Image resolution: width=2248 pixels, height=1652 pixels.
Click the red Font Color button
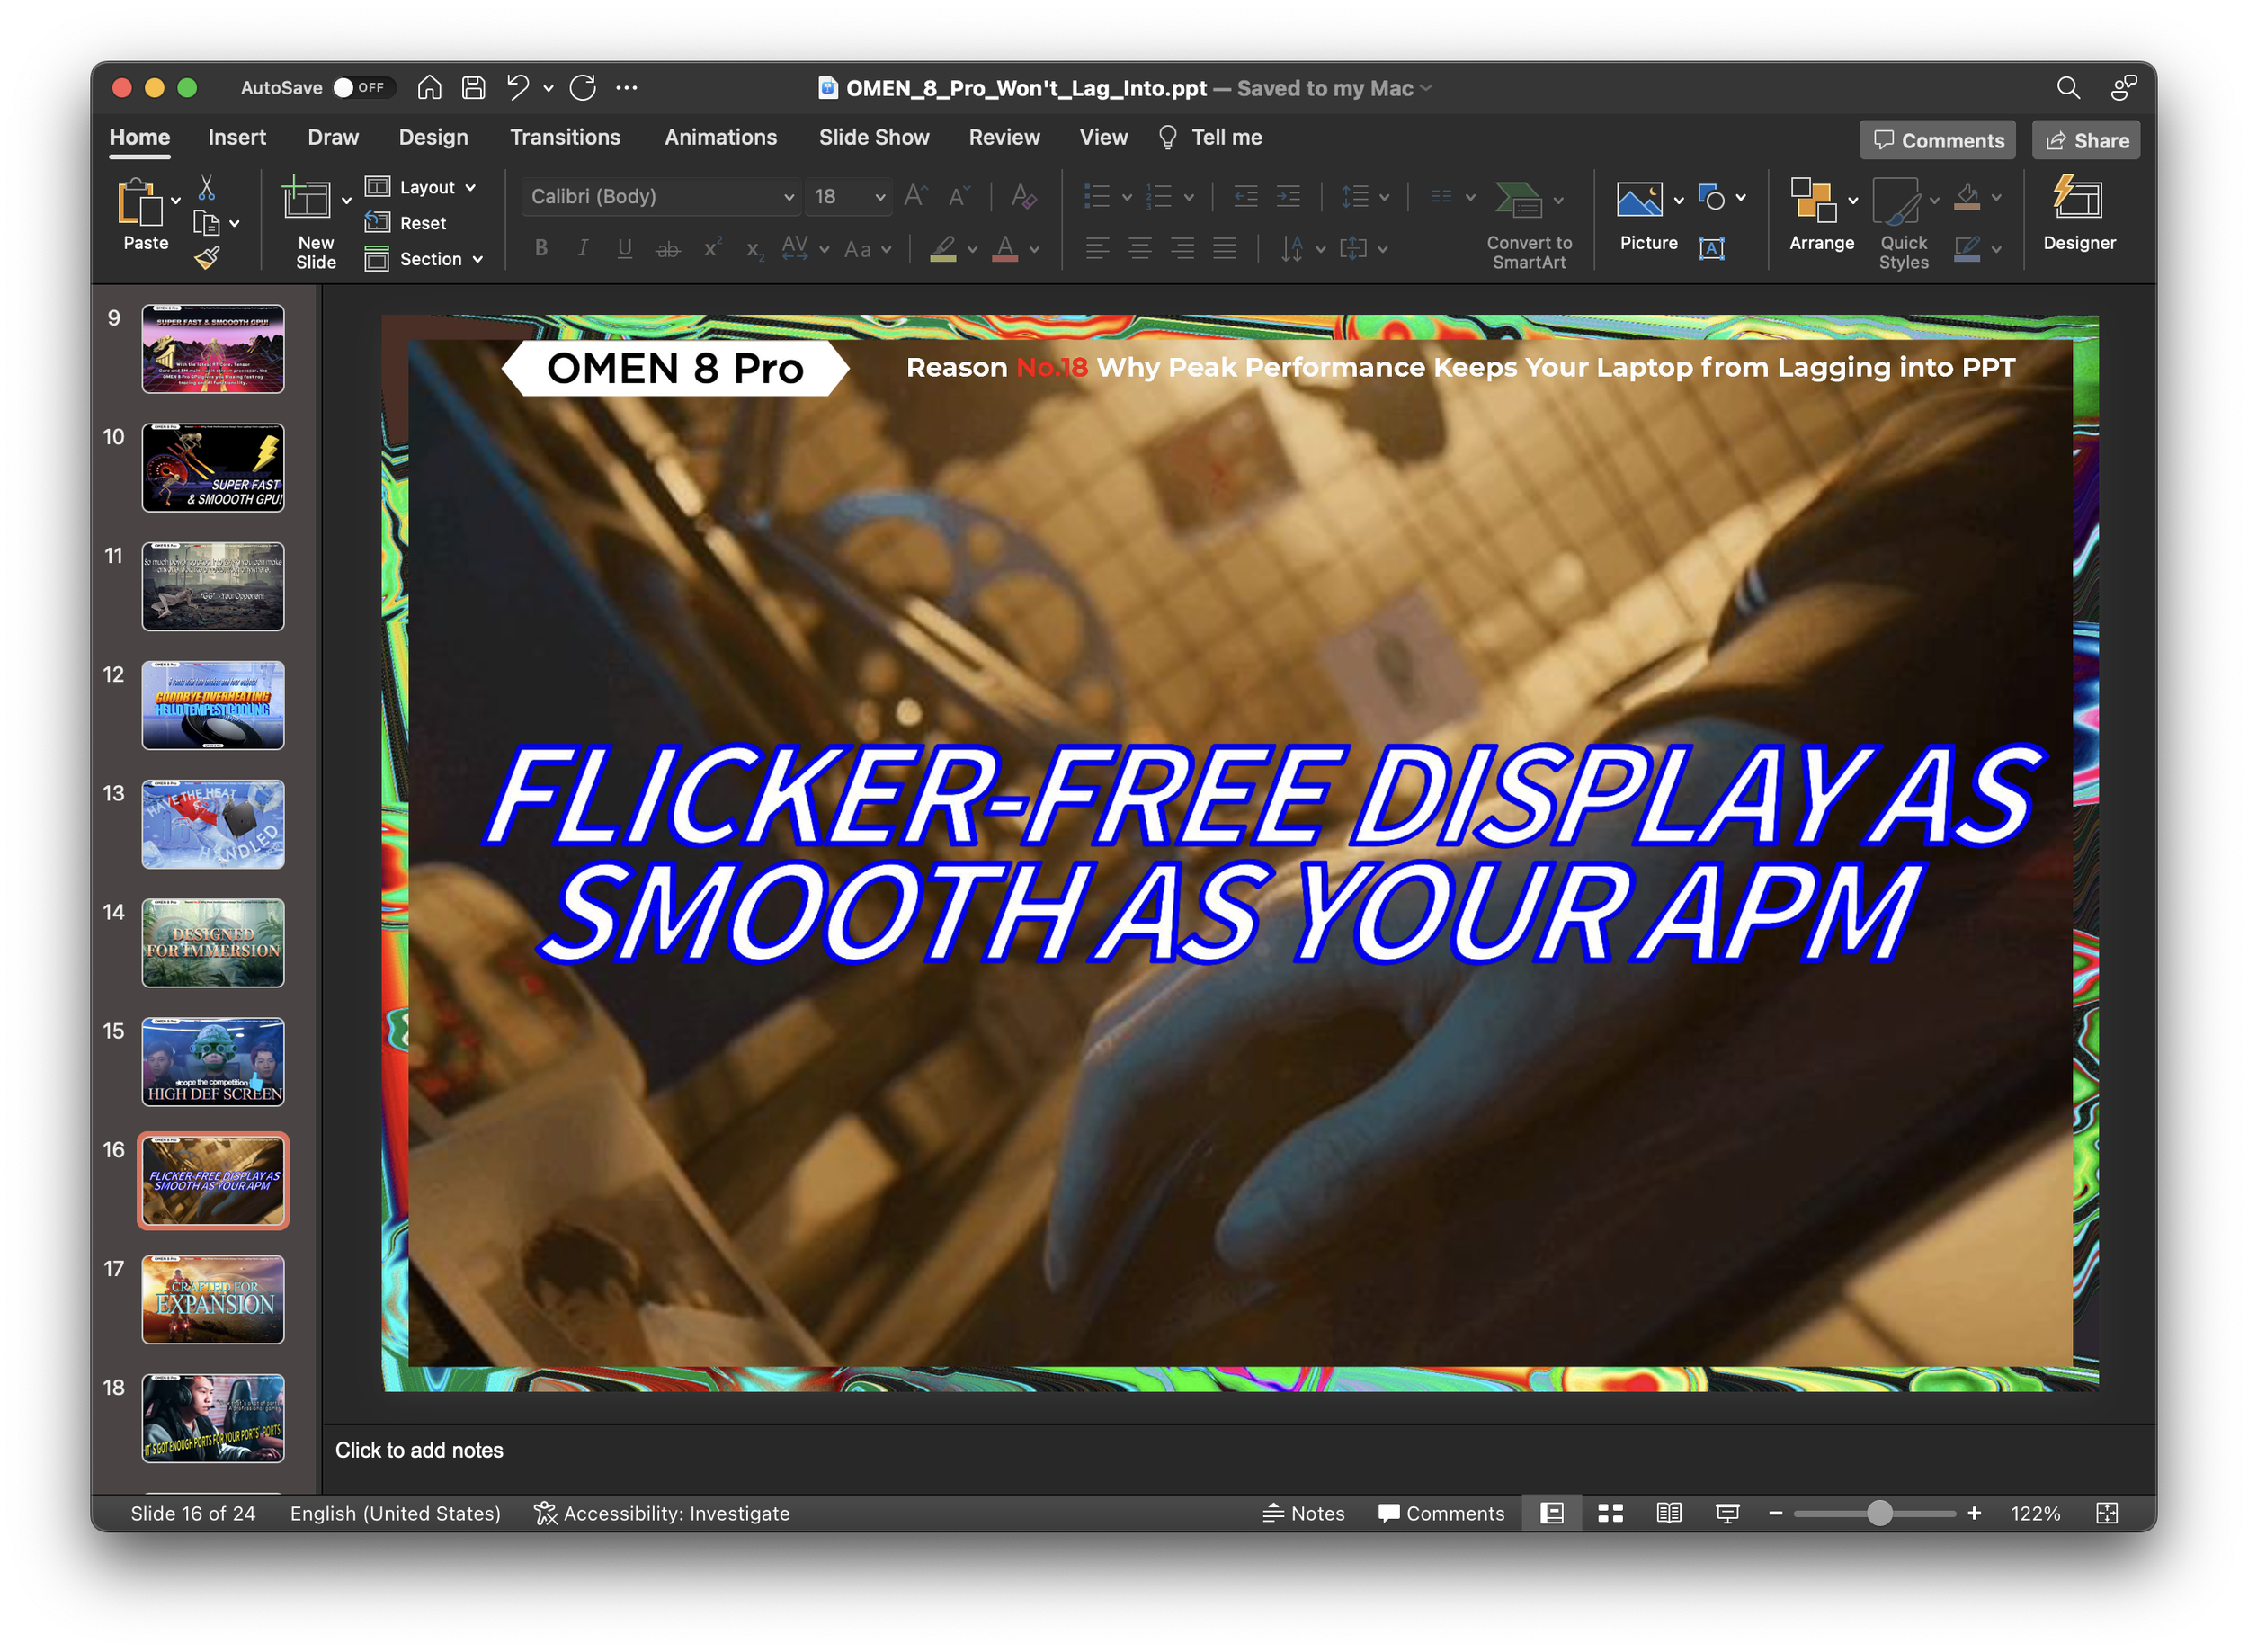point(1005,249)
